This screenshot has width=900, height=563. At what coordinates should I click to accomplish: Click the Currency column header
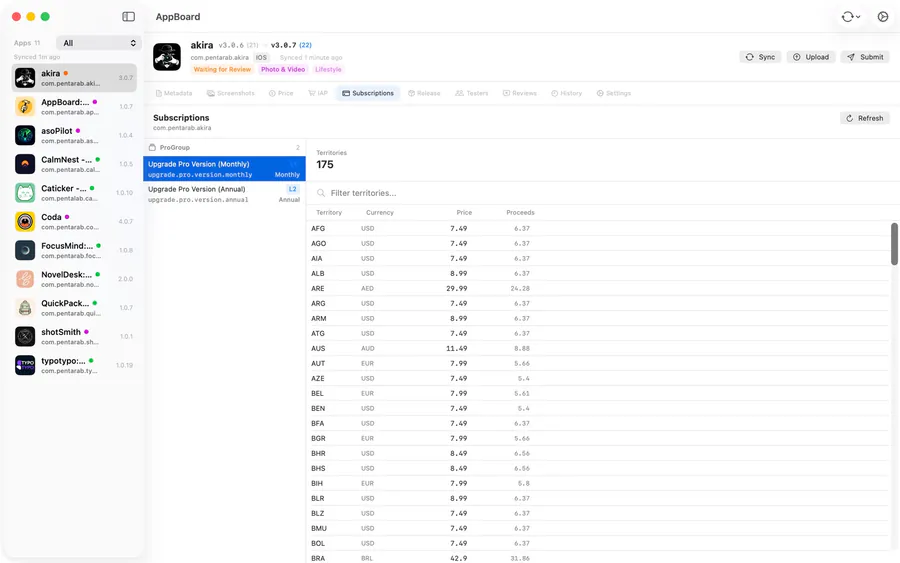[380, 212]
